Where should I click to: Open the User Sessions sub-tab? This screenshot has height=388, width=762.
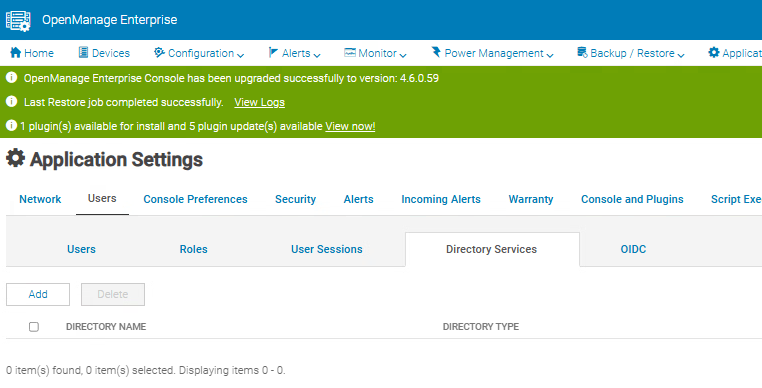click(x=327, y=249)
